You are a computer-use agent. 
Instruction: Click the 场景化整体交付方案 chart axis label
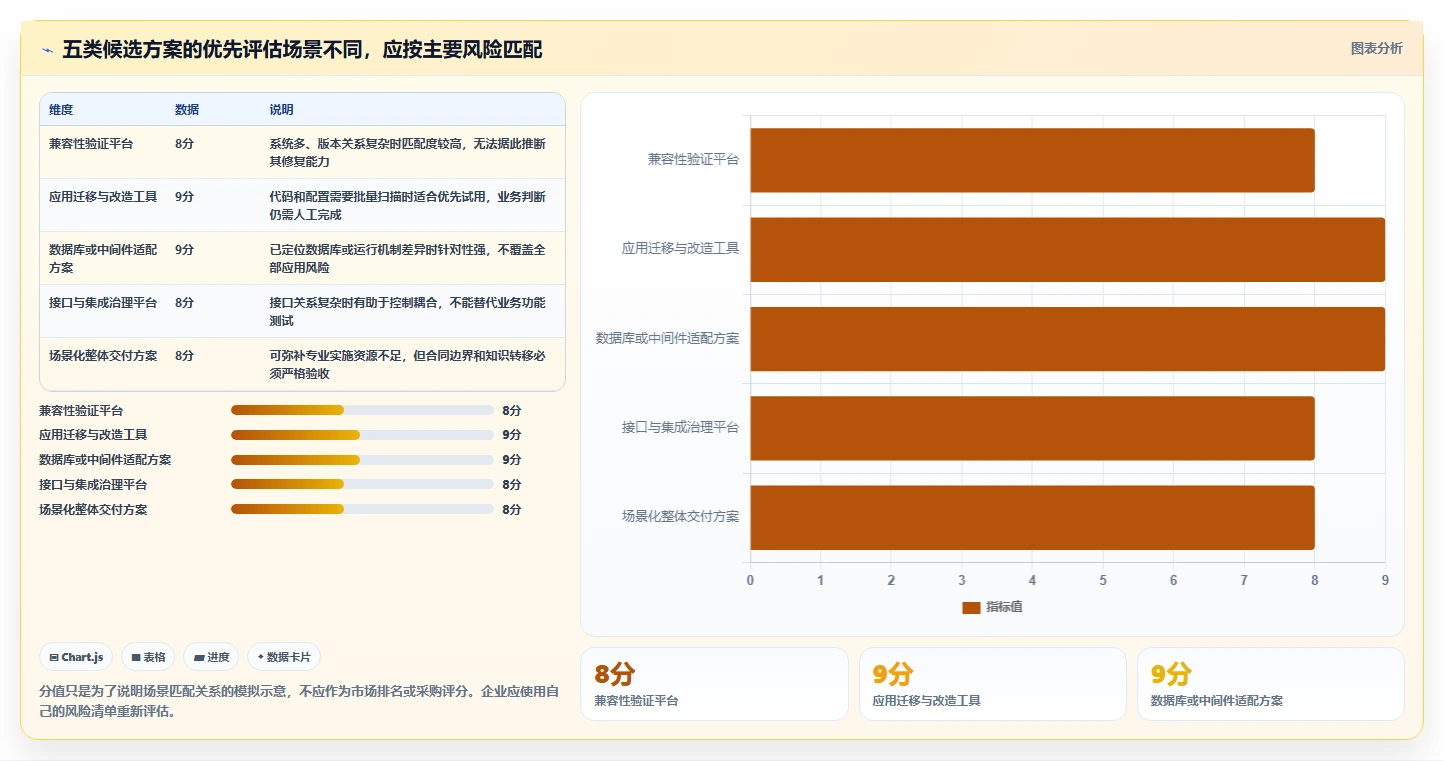pos(681,516)
